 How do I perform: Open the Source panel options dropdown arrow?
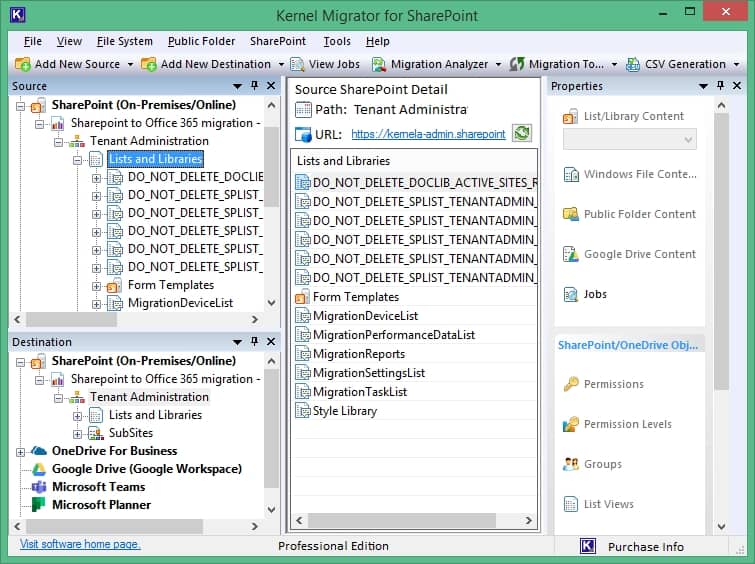coord(237,86)
